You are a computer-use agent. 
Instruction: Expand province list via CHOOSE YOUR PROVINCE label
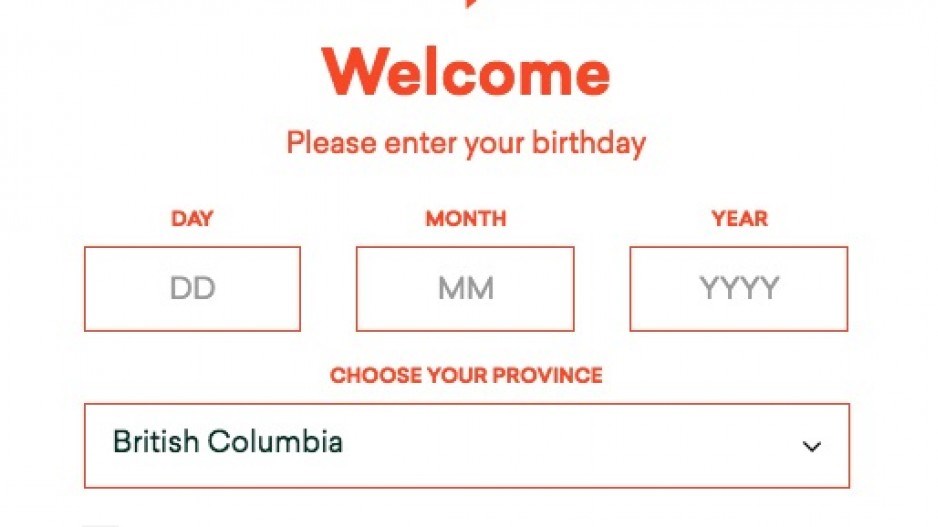pyautogui.click(x=466, y=375)
